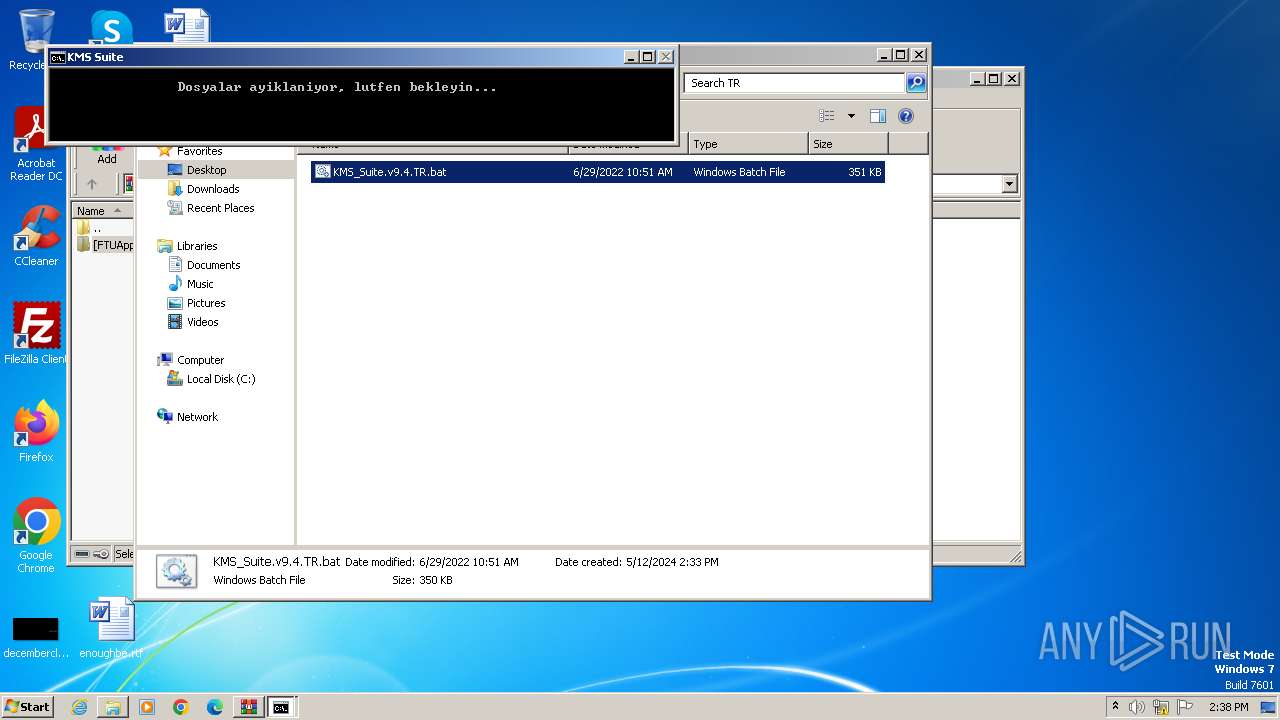
Task: Click the volume speaker tray icon
Action: coord(1136,707)
